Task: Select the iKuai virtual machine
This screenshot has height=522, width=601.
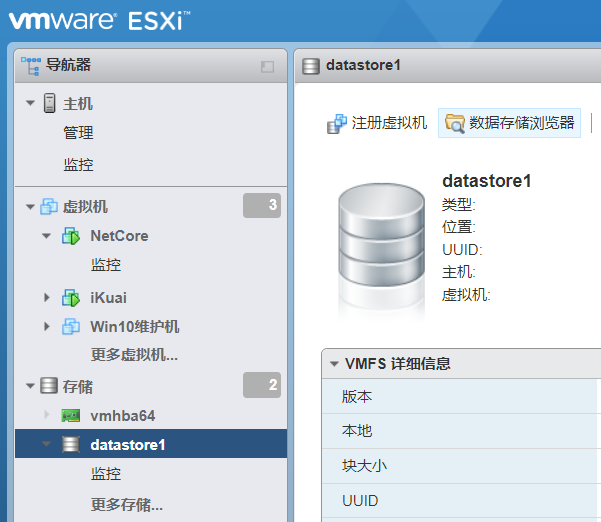Action: click(108, 298)
